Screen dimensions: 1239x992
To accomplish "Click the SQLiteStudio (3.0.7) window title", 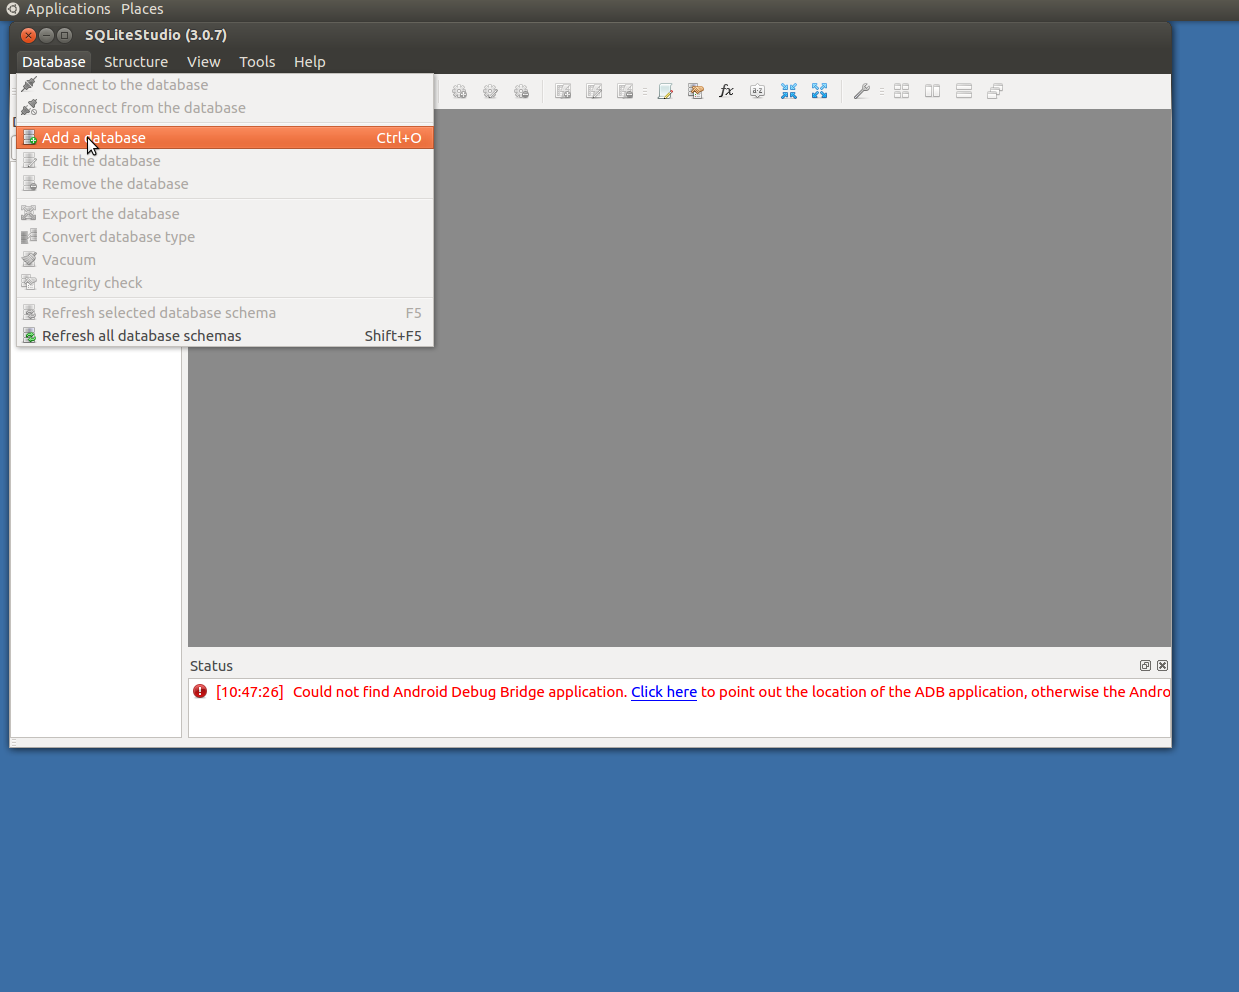I will coord(156,35).
